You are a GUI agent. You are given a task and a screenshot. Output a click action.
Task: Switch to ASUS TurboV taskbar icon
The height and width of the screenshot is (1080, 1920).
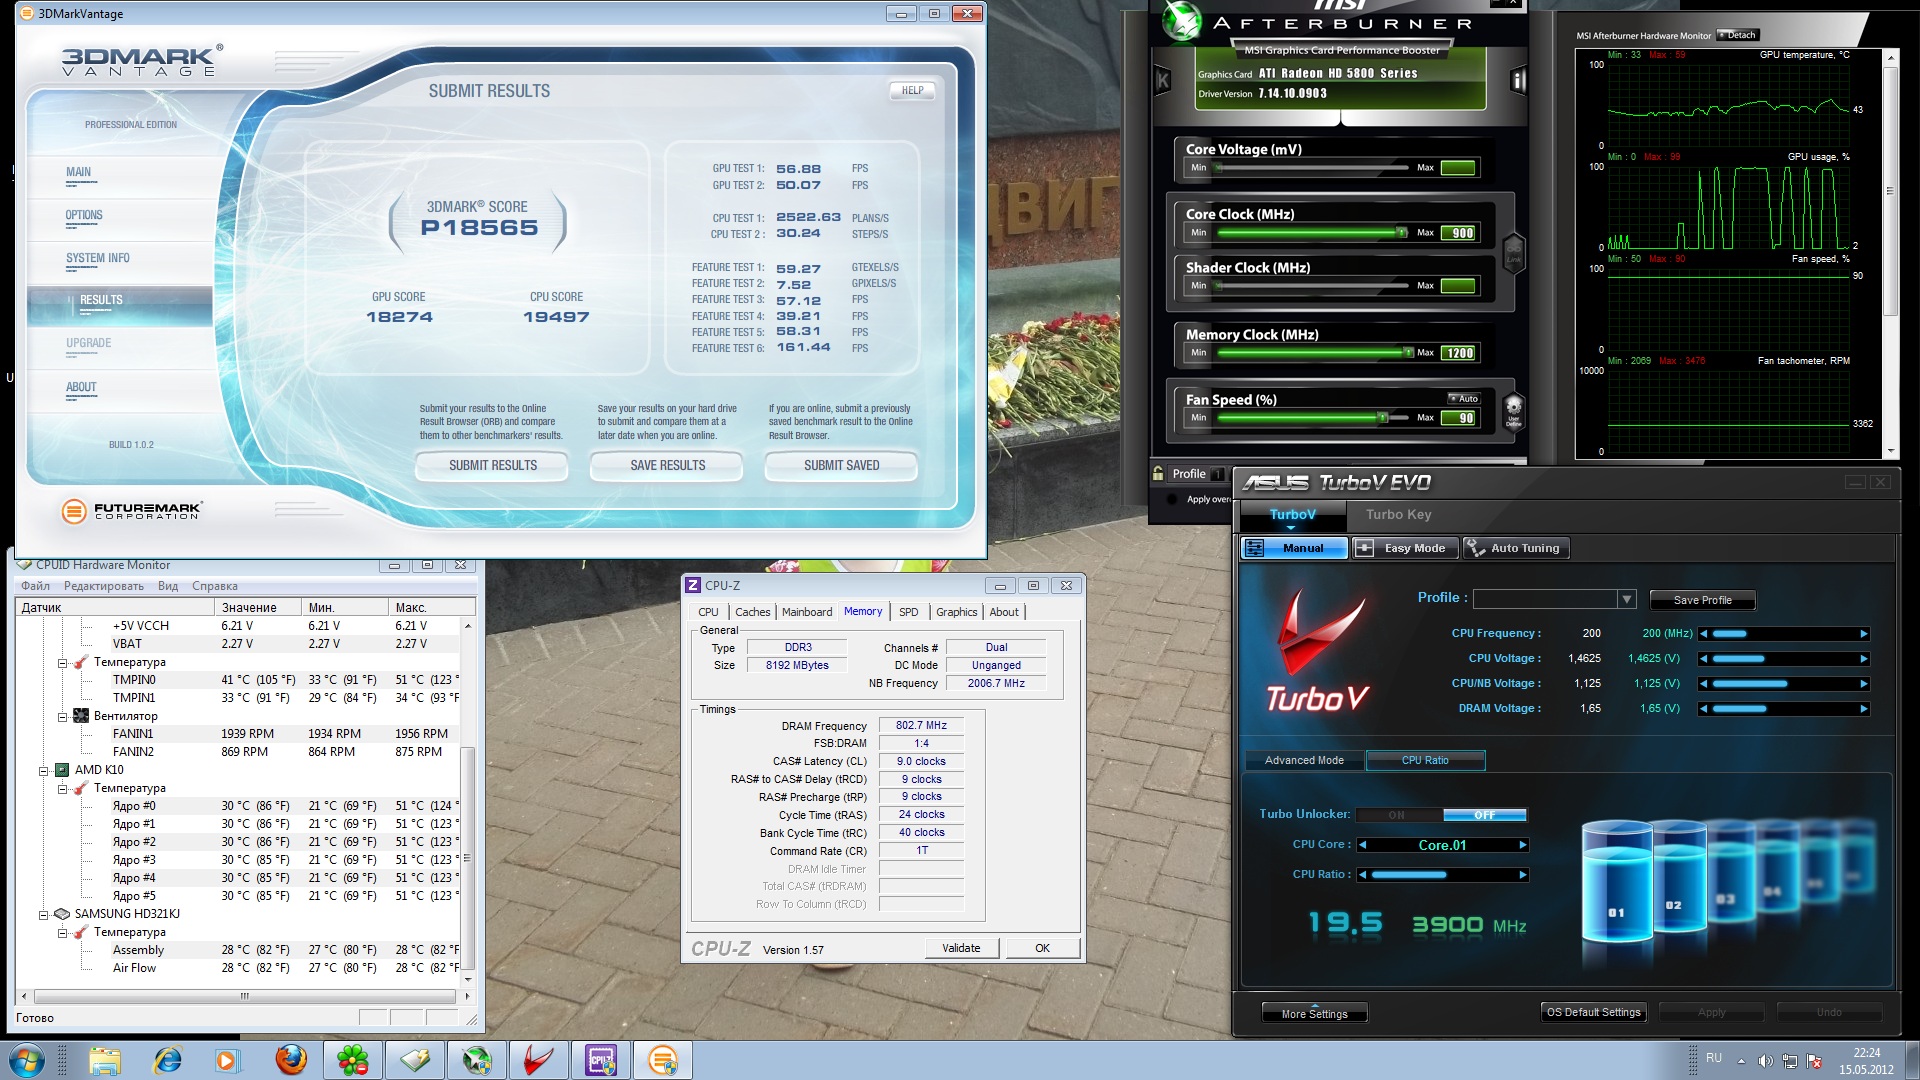click(539, 1060)
